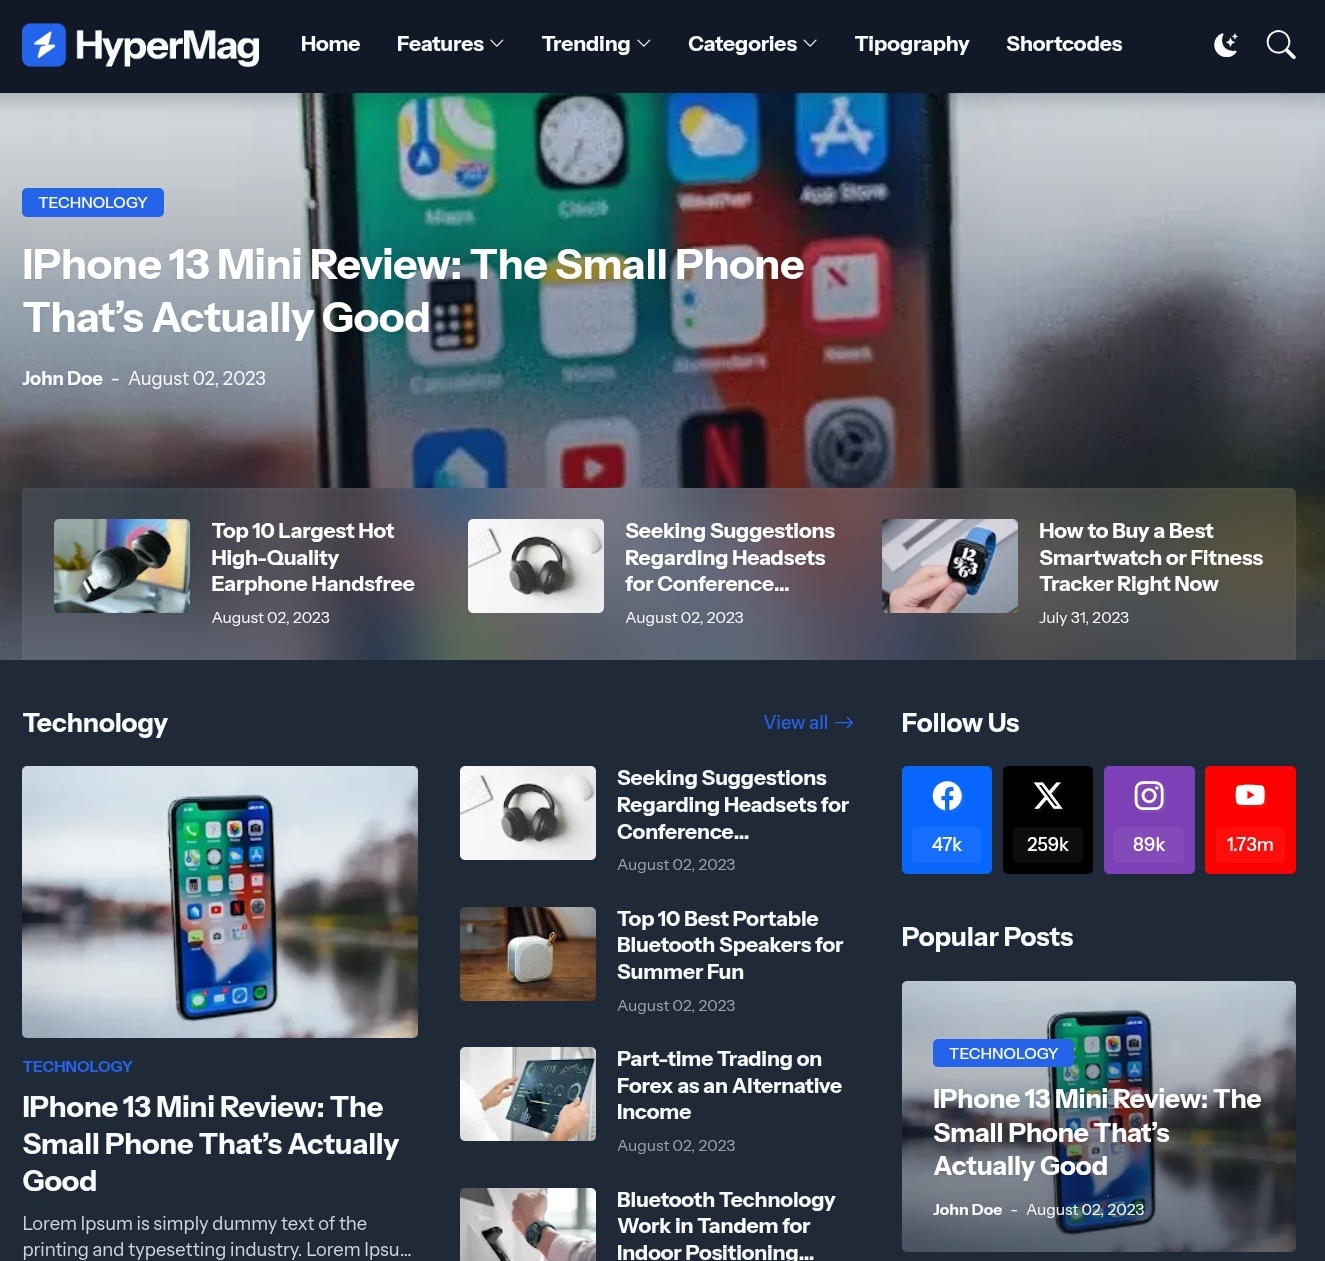Open the Shortcodes menu item
This screenshot has height=1261, width=1325.
[1064, 44]
